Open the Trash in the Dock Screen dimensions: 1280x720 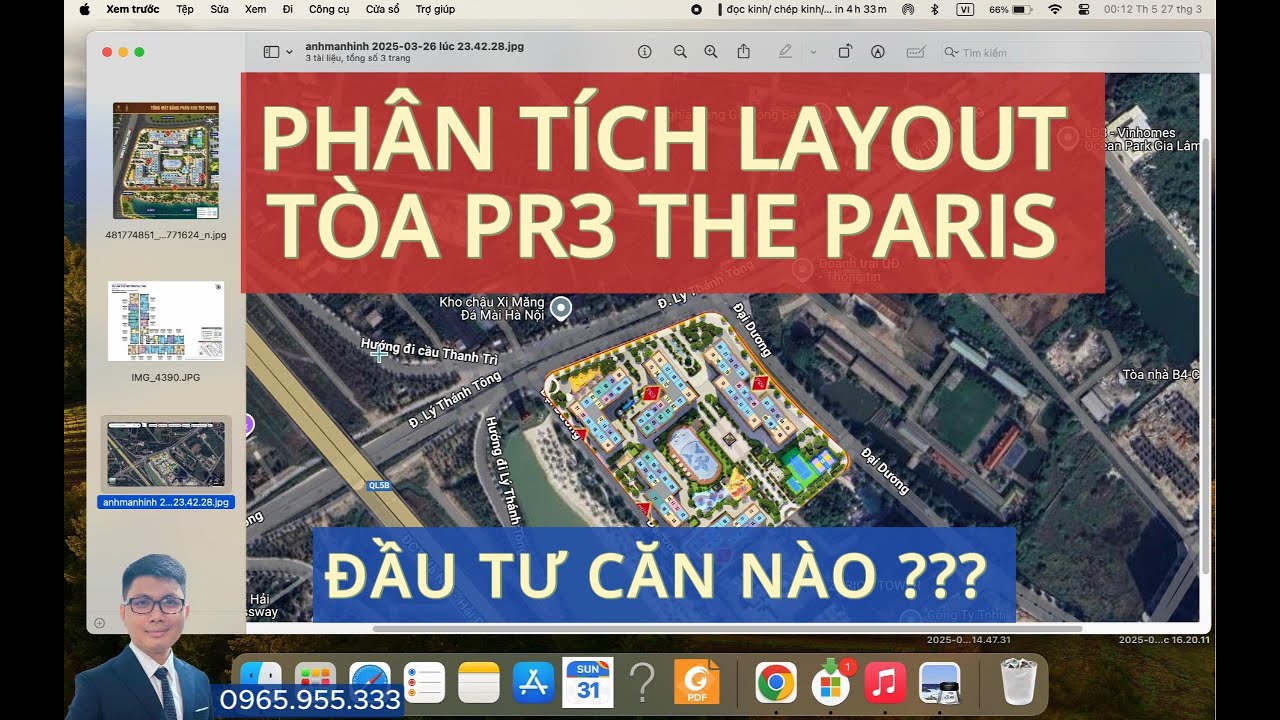(x=1018, y=683)
